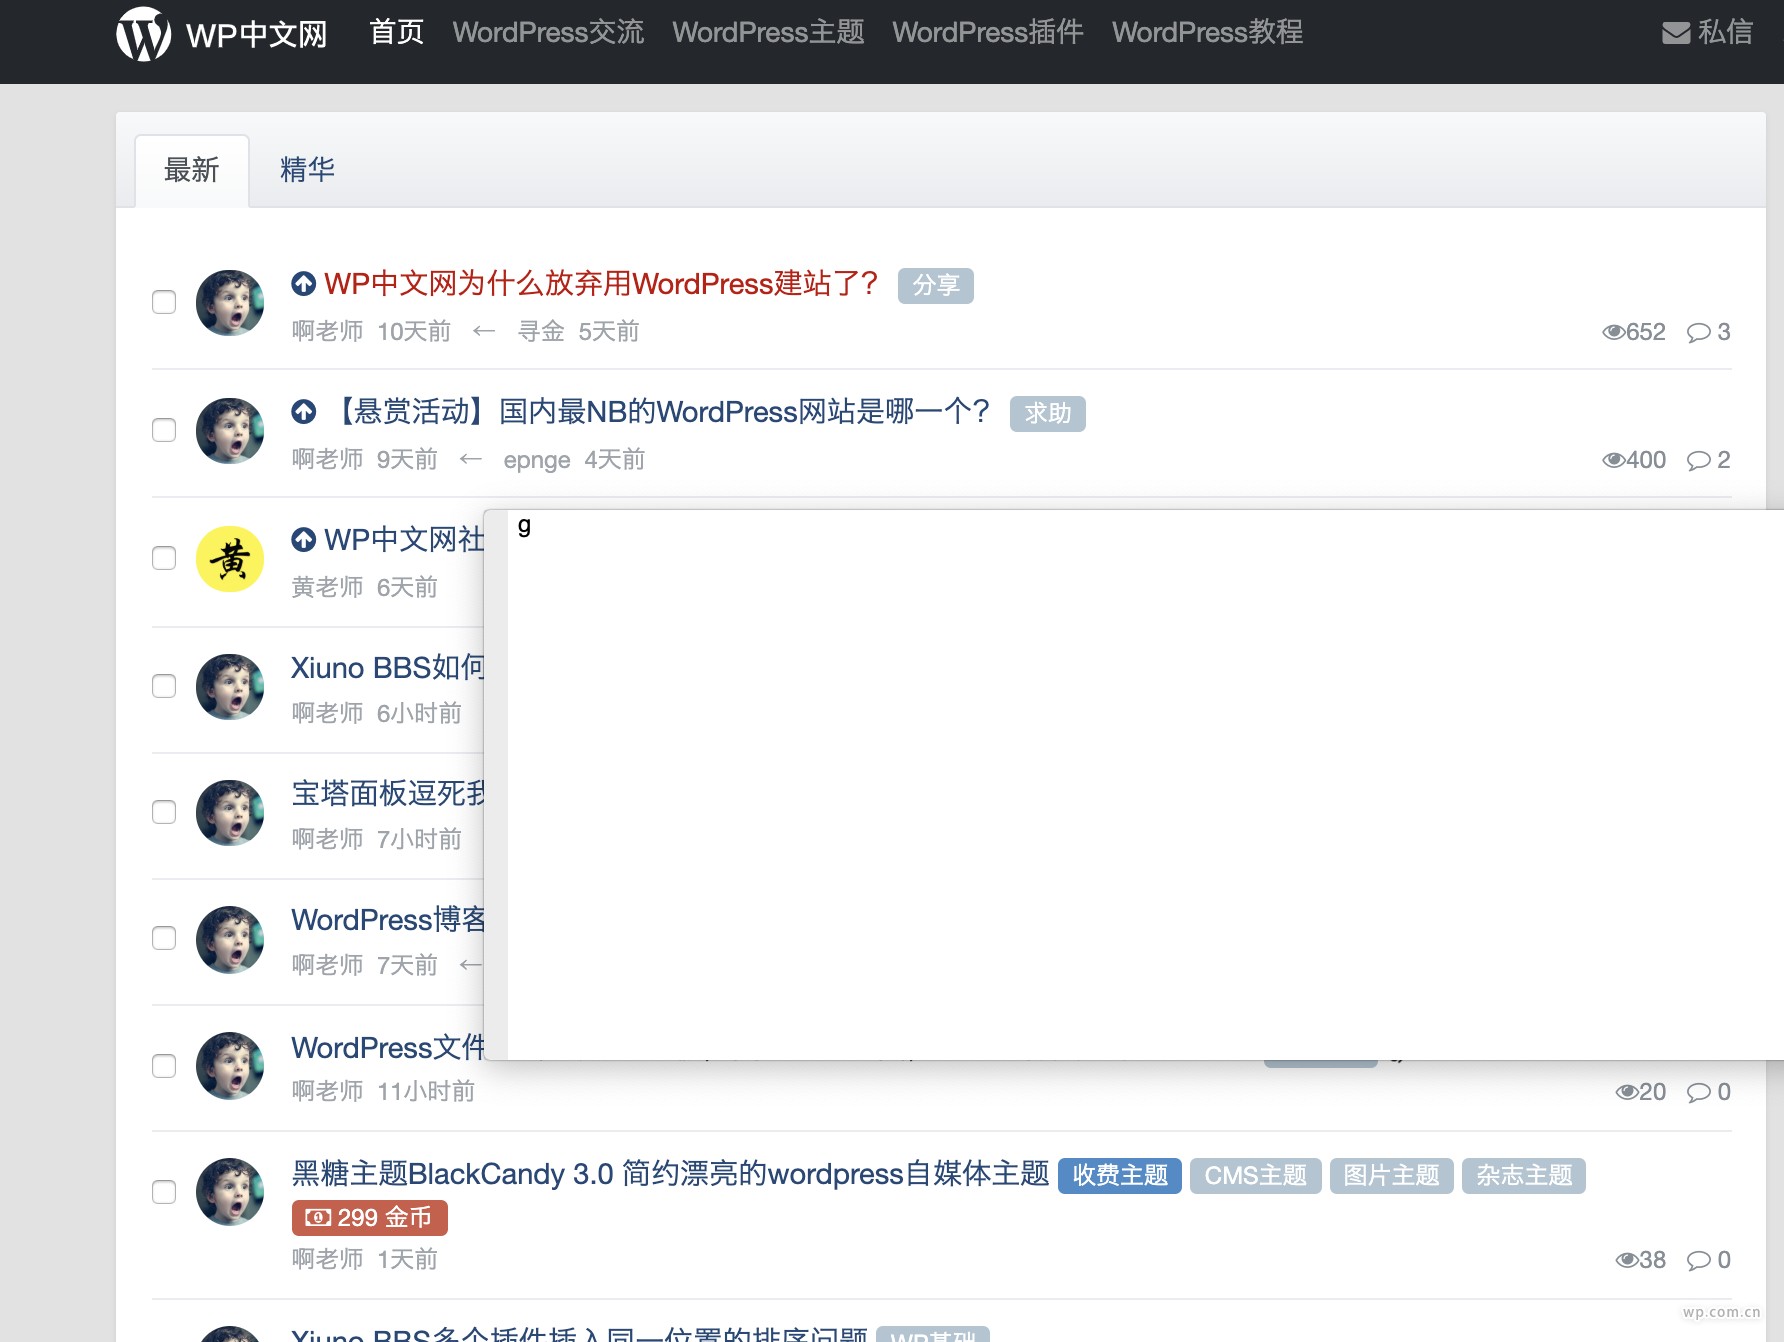Click pinned arrow icon beside WP中文网社 post
This screenshot has width=1784, height=1342.
(x=304, y=539)
